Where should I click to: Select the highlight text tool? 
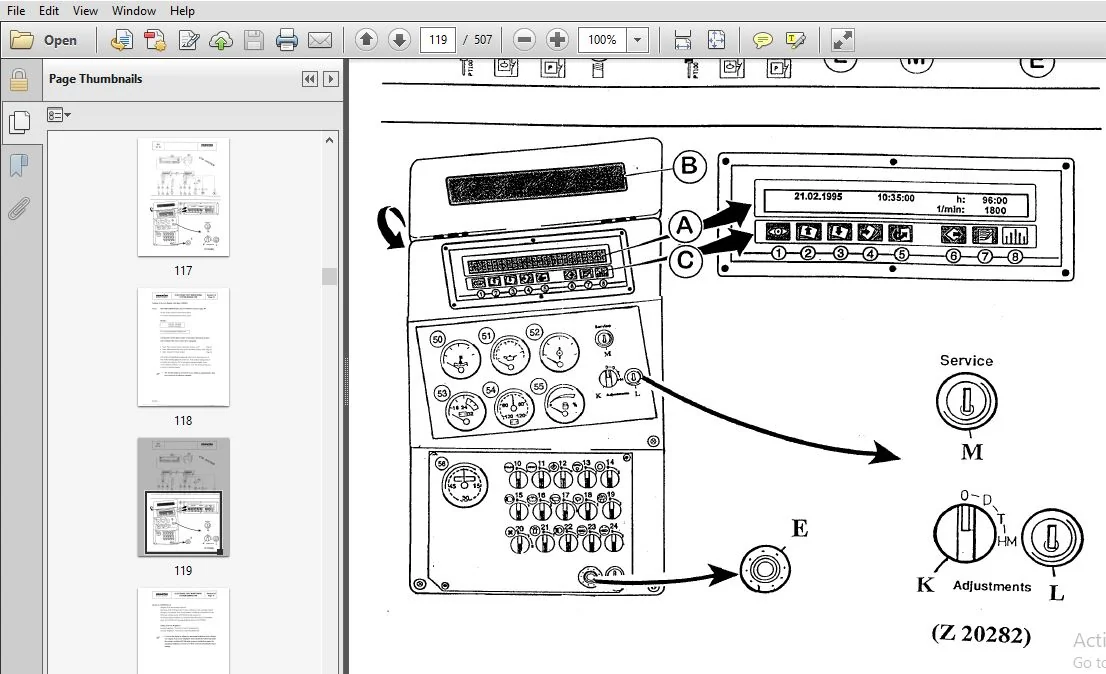click(x=796, y=40)
